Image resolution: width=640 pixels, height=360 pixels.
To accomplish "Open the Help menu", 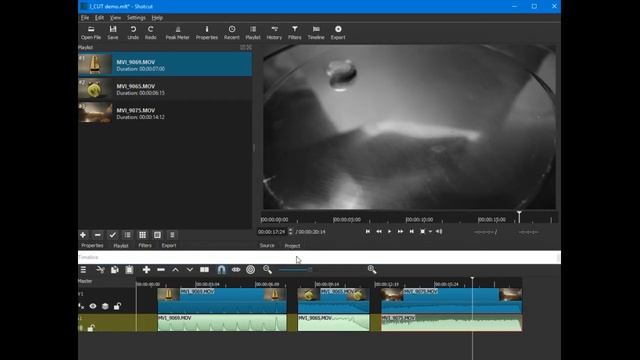I will (157, 18).
